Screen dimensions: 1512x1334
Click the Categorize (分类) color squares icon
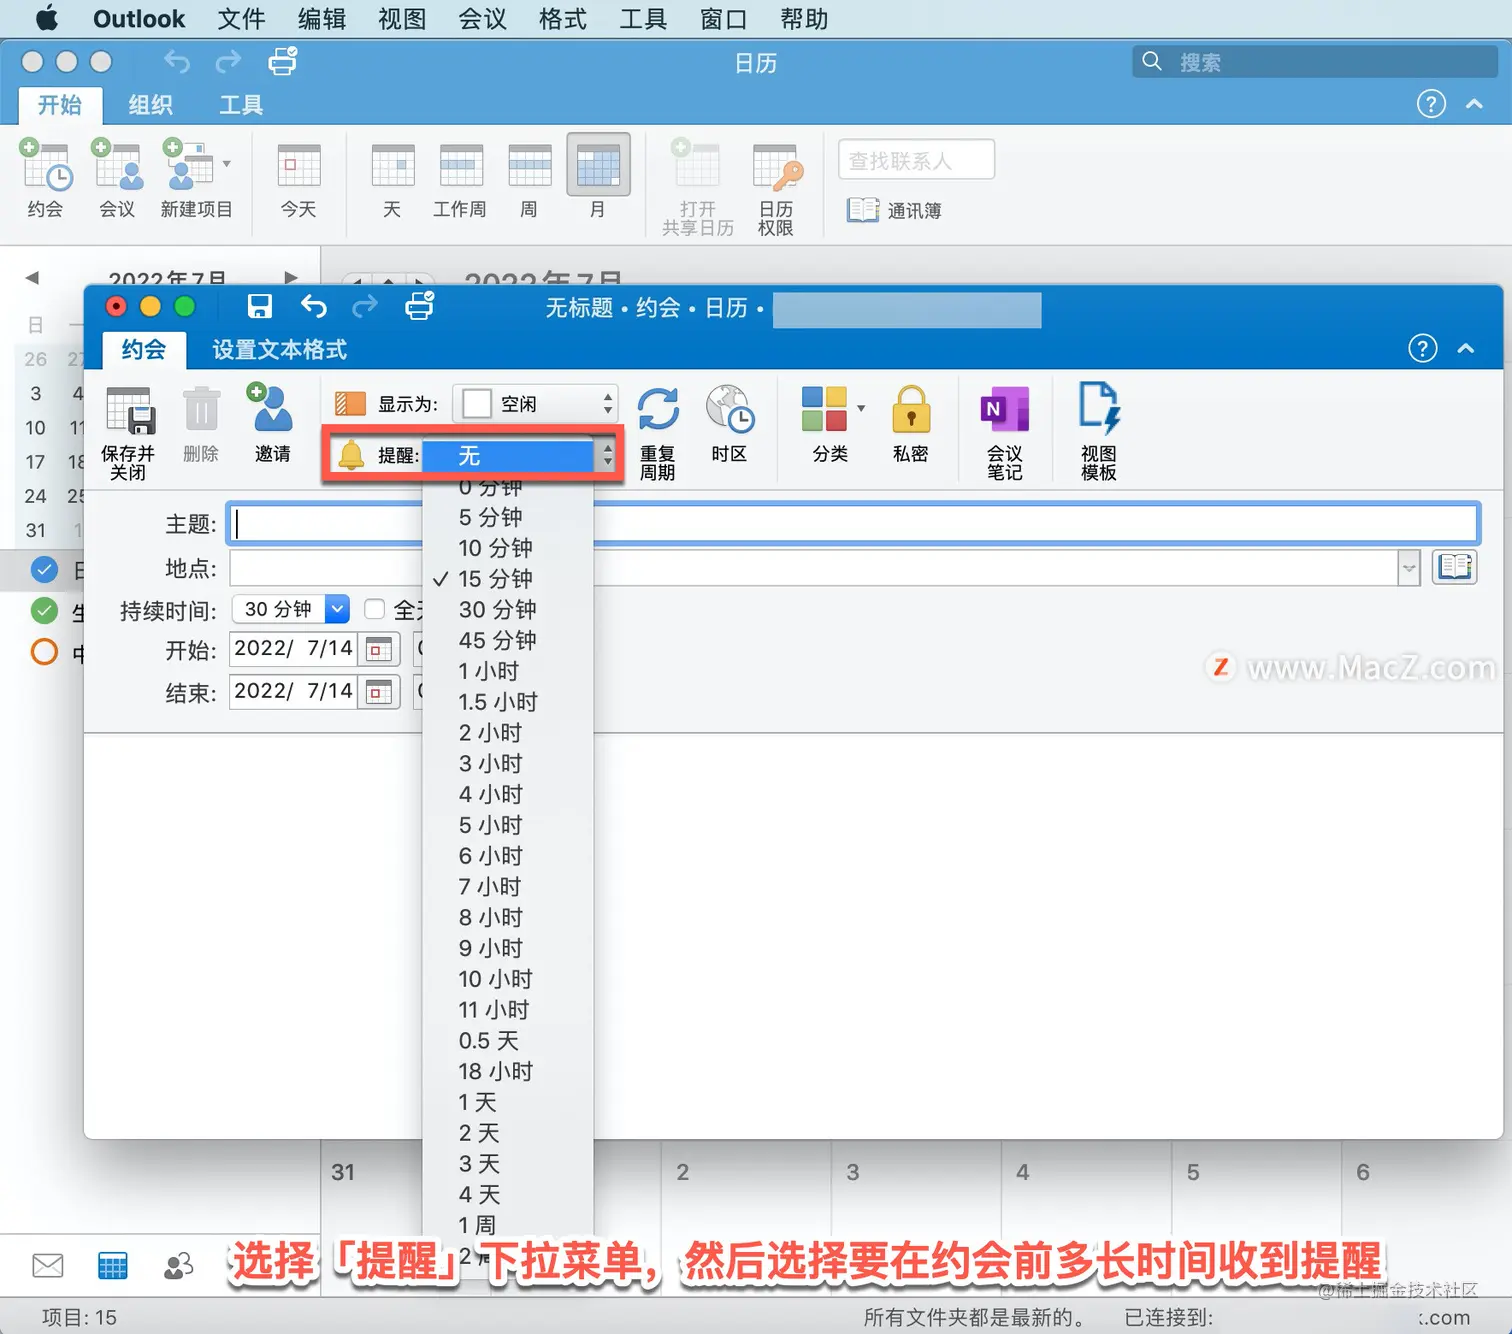pos(824,409)
